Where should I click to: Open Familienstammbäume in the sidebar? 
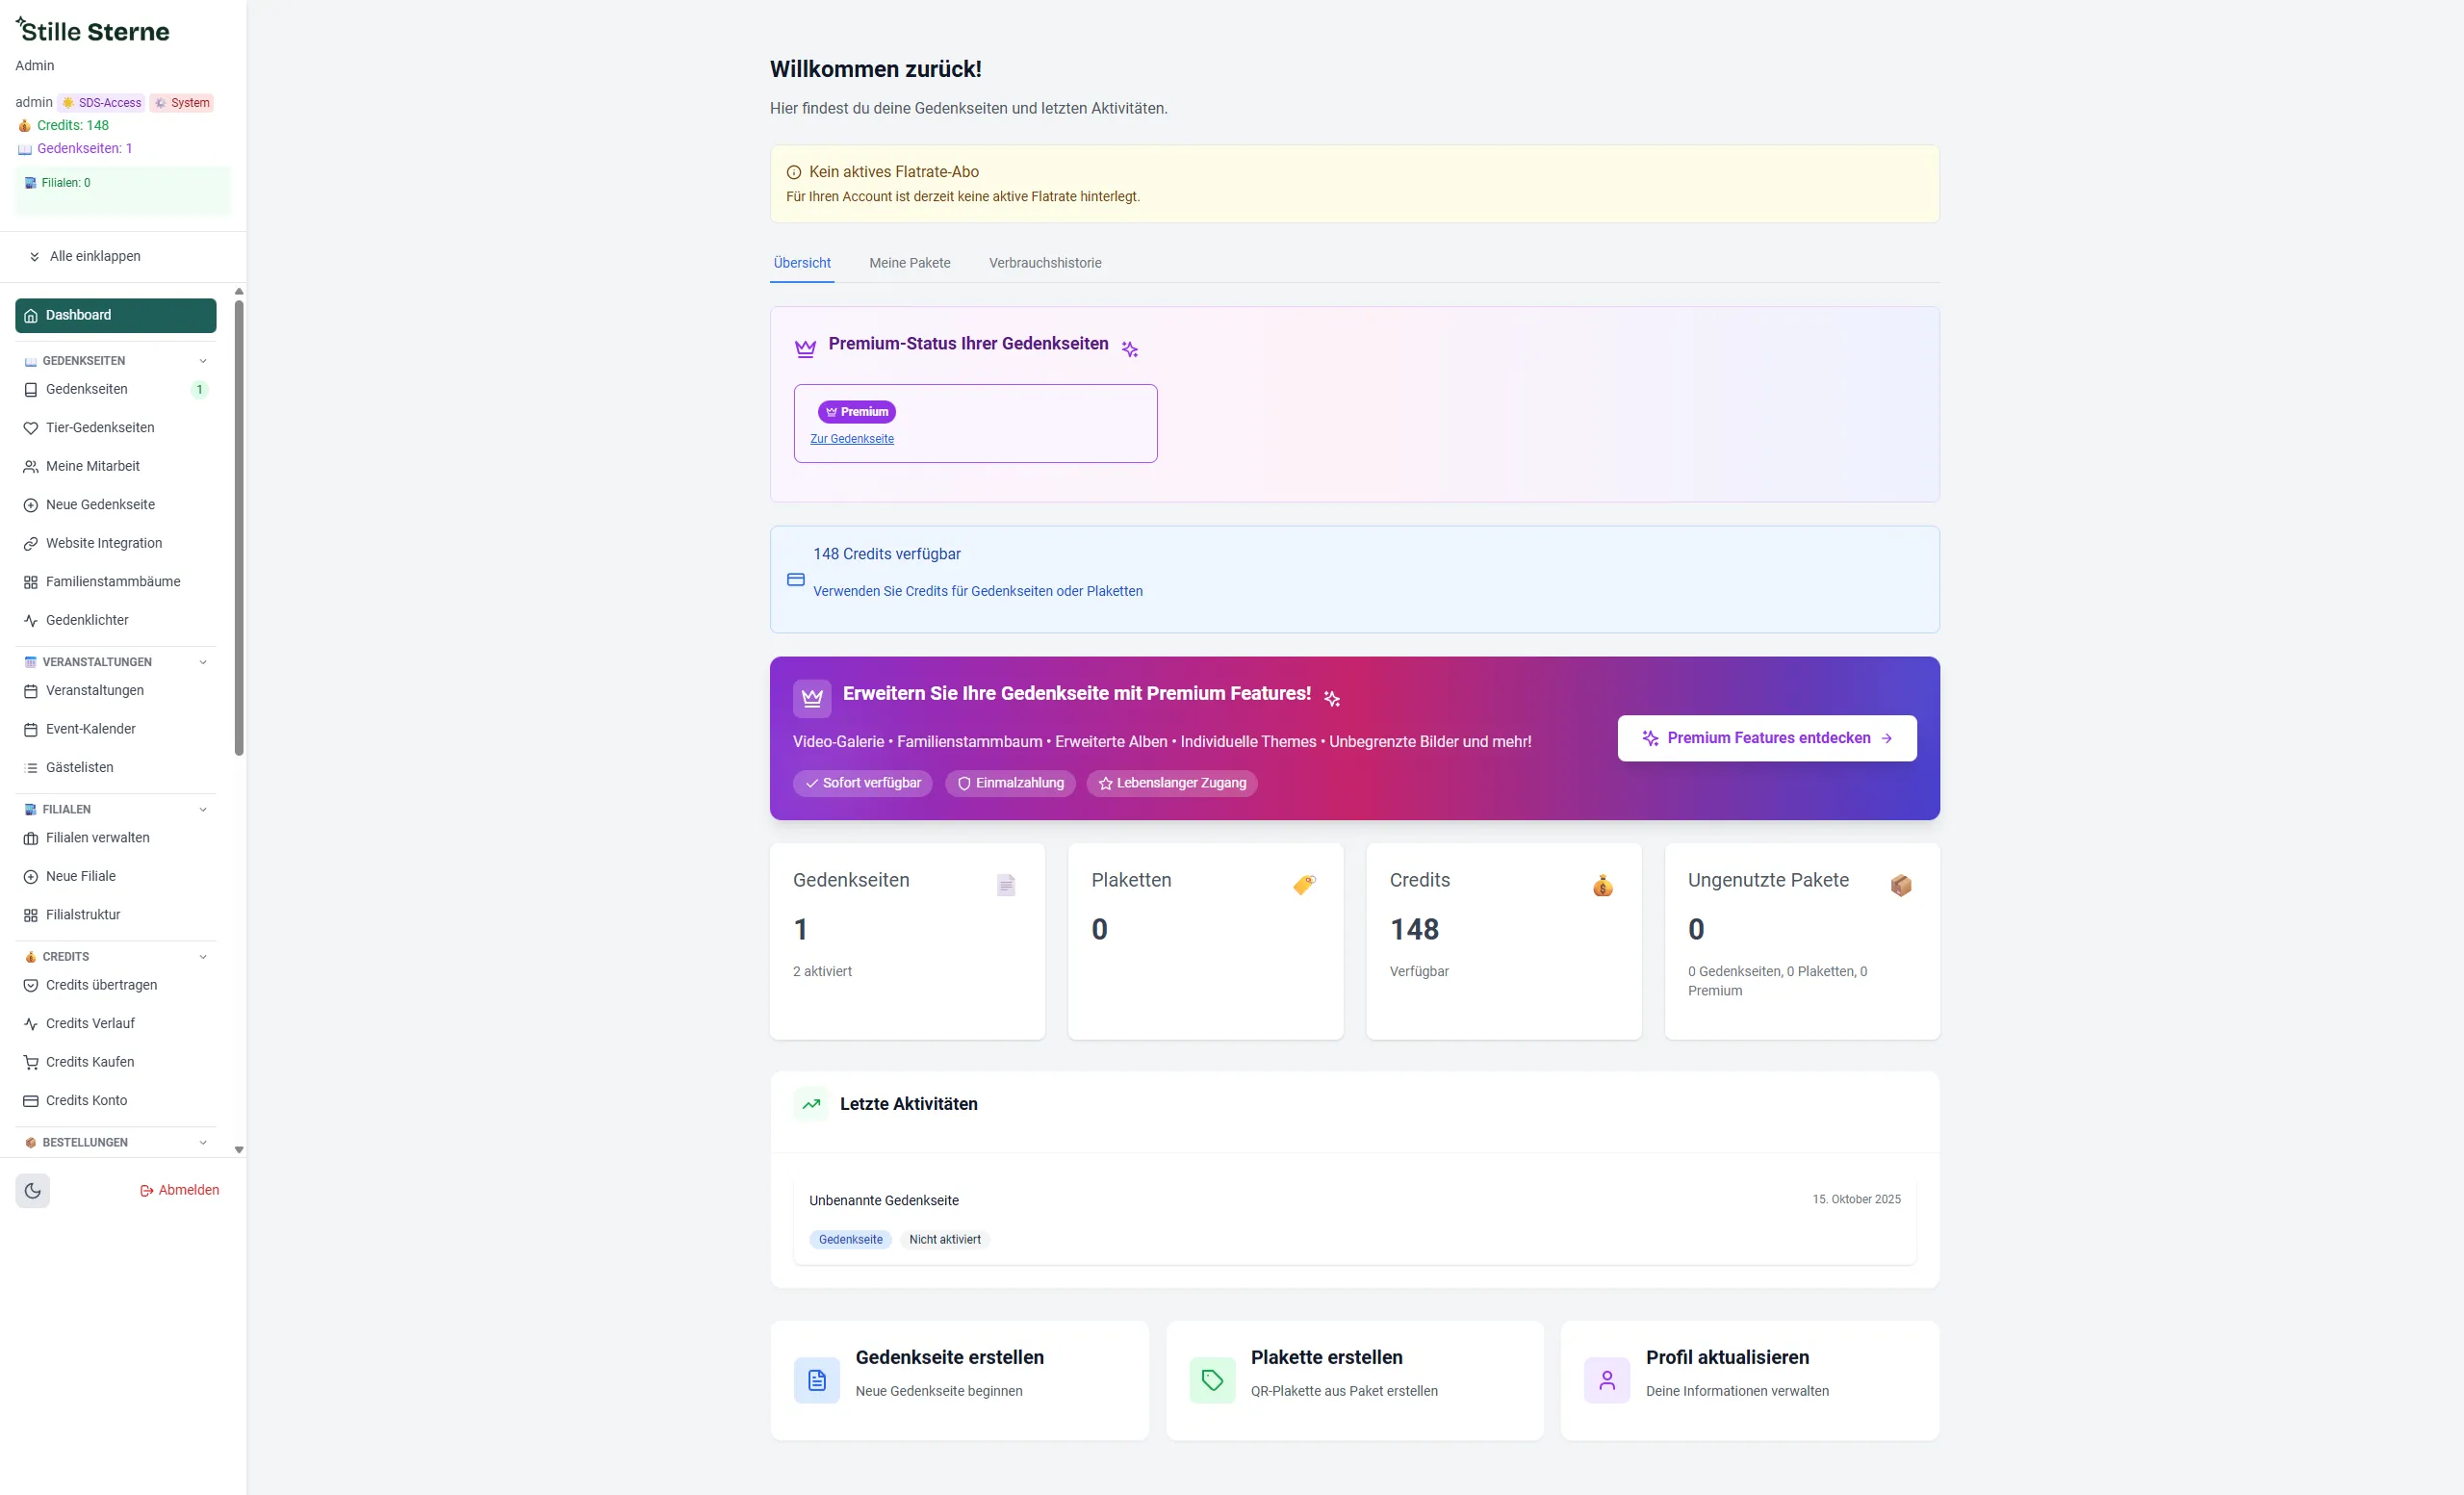[x=112, y=582]
